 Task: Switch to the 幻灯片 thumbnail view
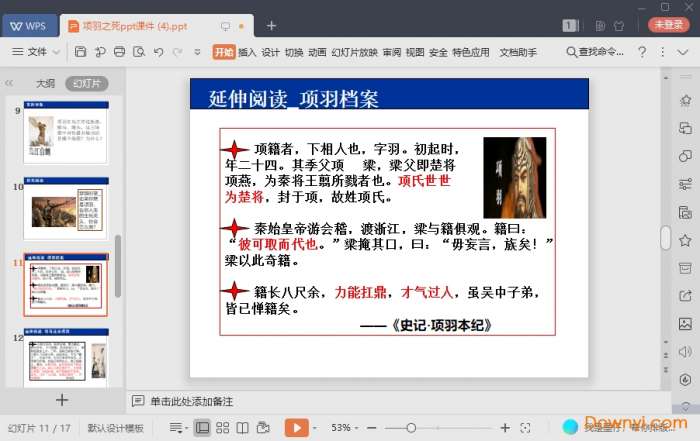coord(87,83)
